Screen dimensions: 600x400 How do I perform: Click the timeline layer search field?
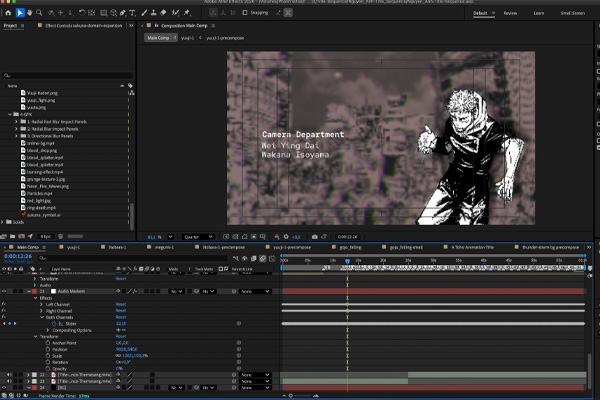tap(132, 258)
